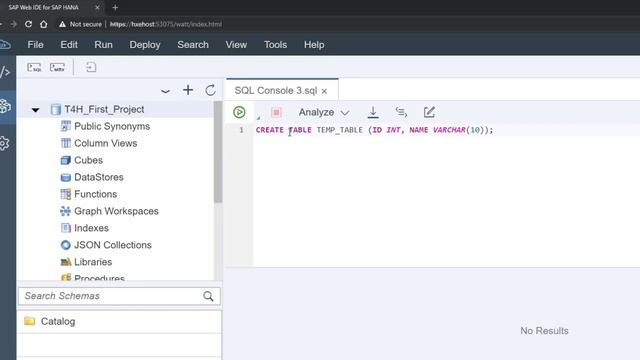Select Indexes in the tree
This screenshot has width=640, height=360.
point(91,228)
